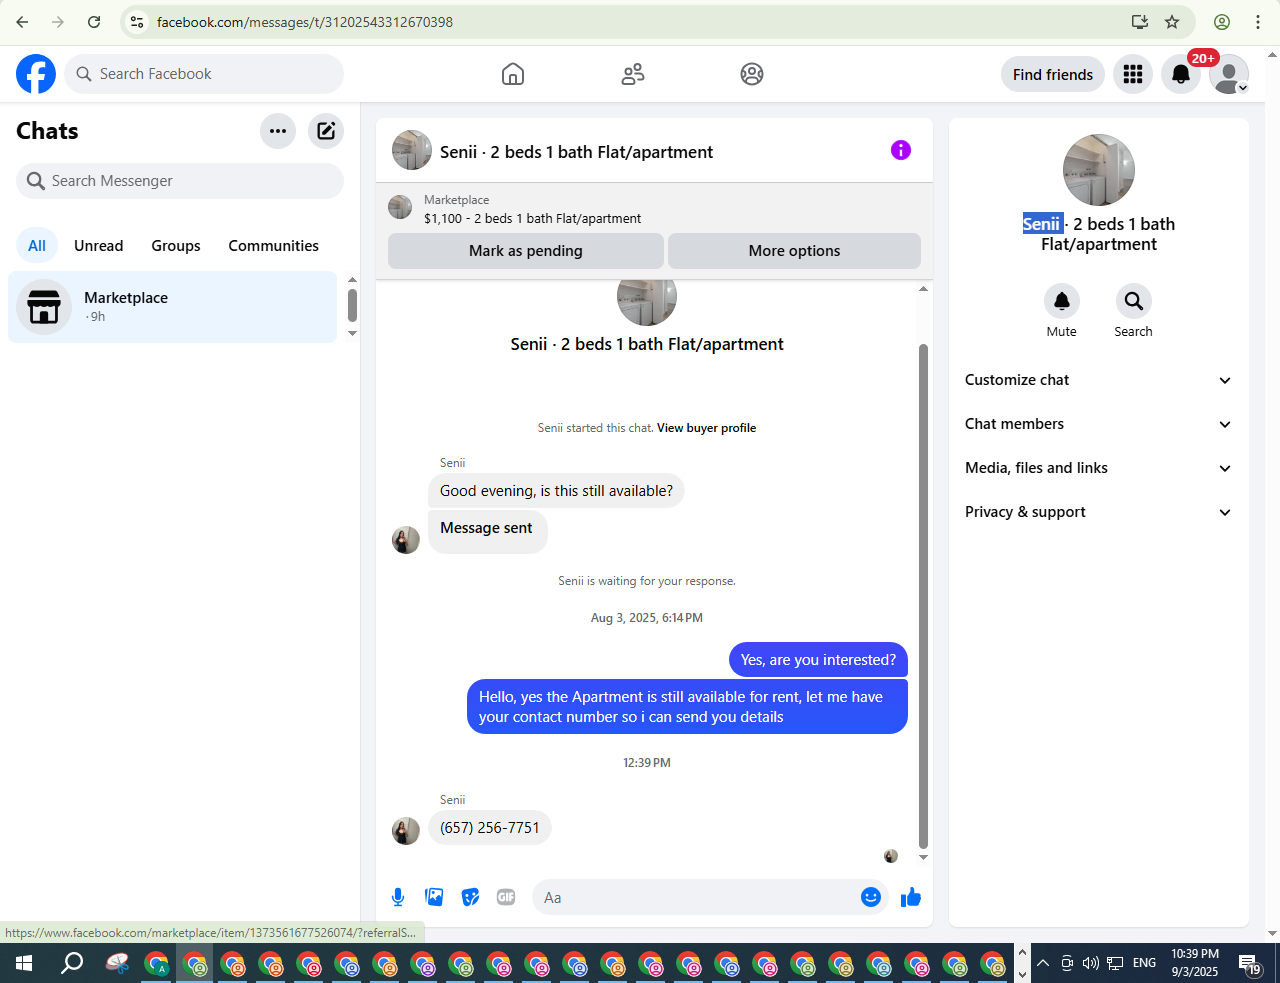
Task: Reload the Facebook page
Action: click(x=94, y=22)
